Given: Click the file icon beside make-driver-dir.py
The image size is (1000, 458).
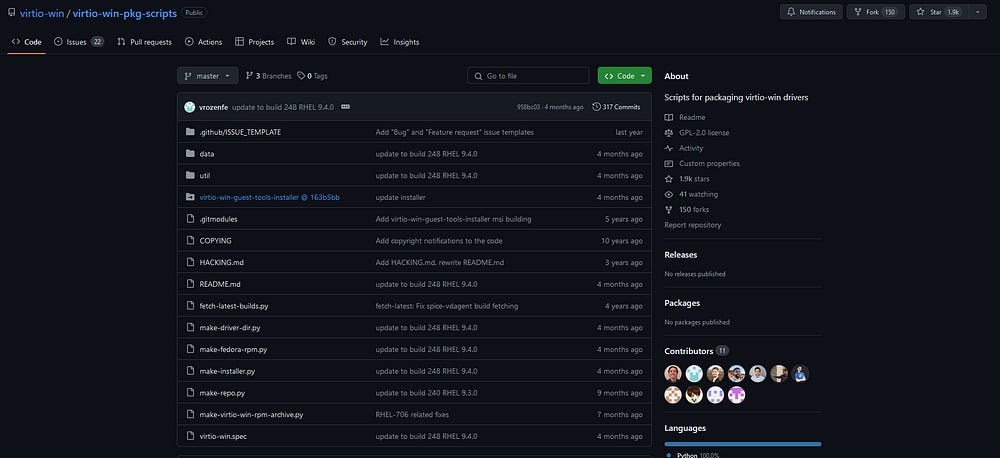Looking at the screenshot, I should tap(189, 327).
